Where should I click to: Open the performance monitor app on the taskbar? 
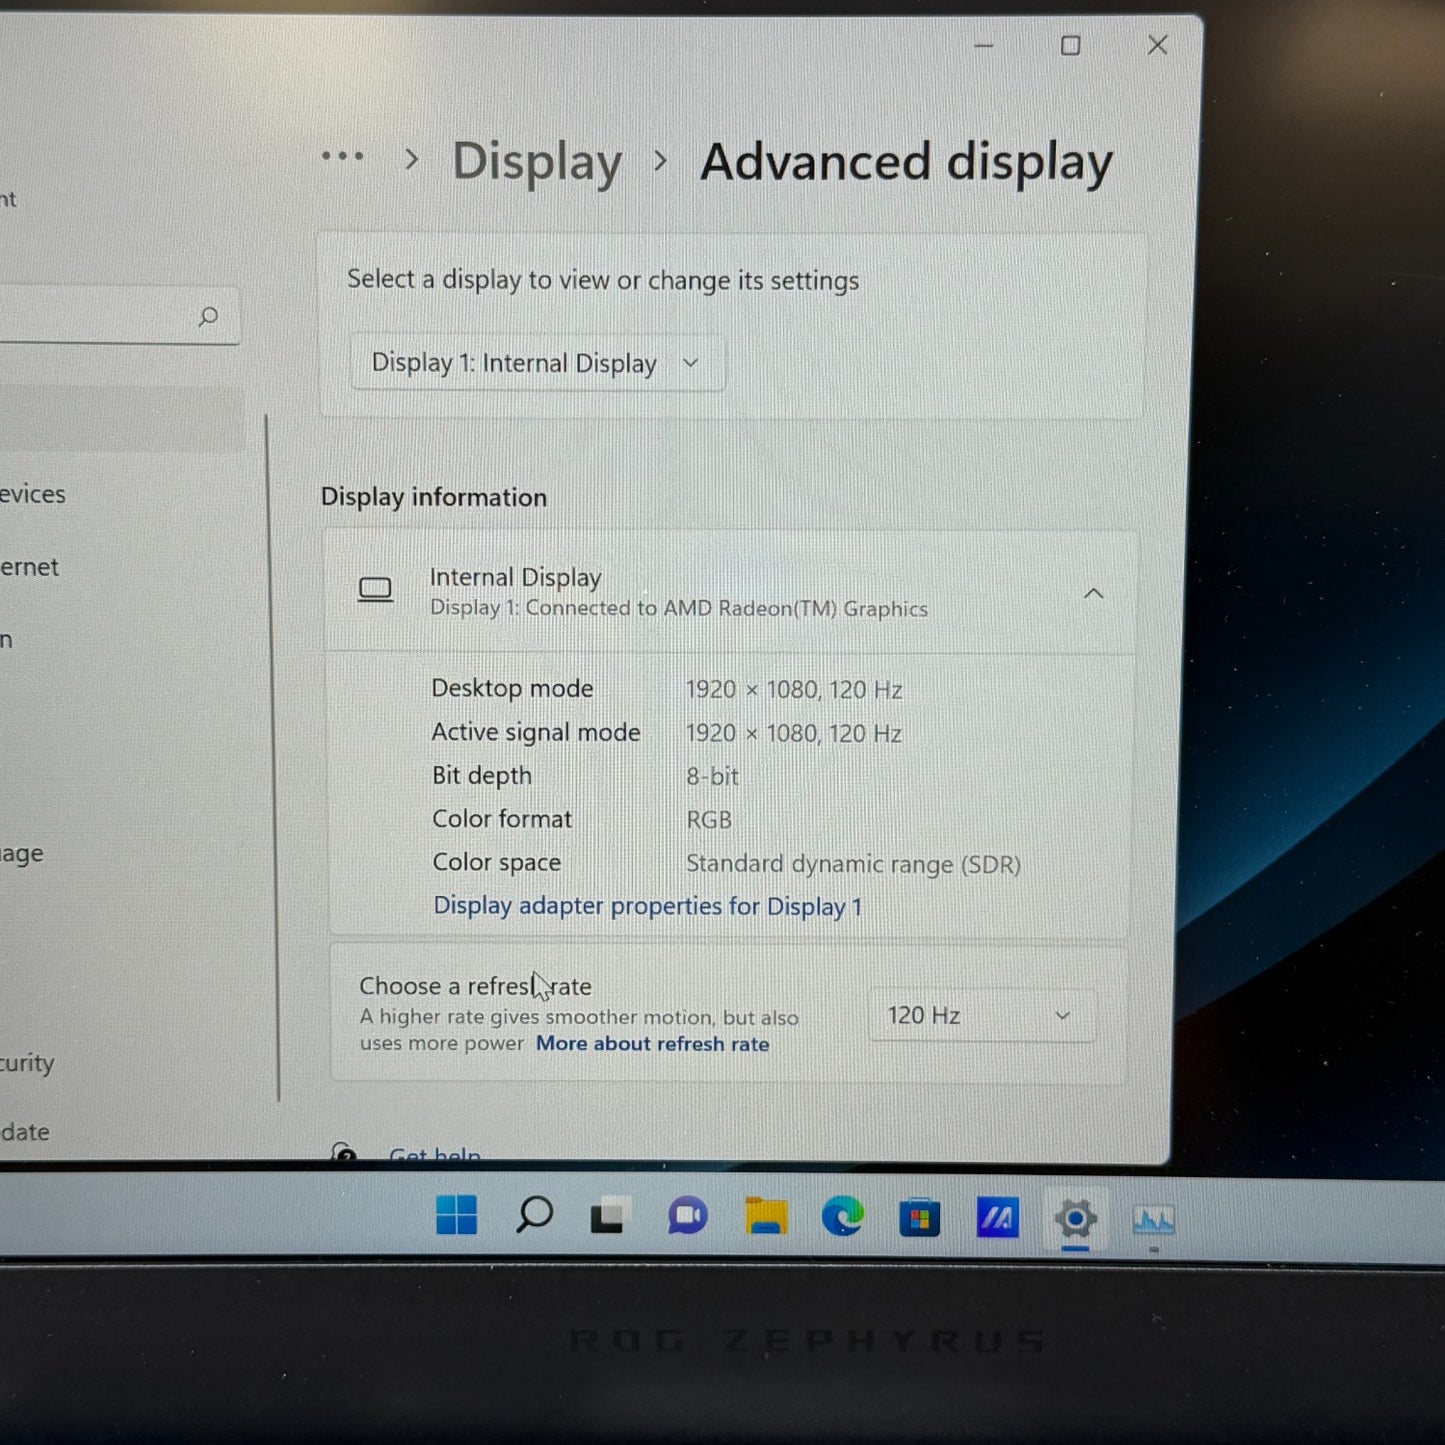(1154, 1217)
